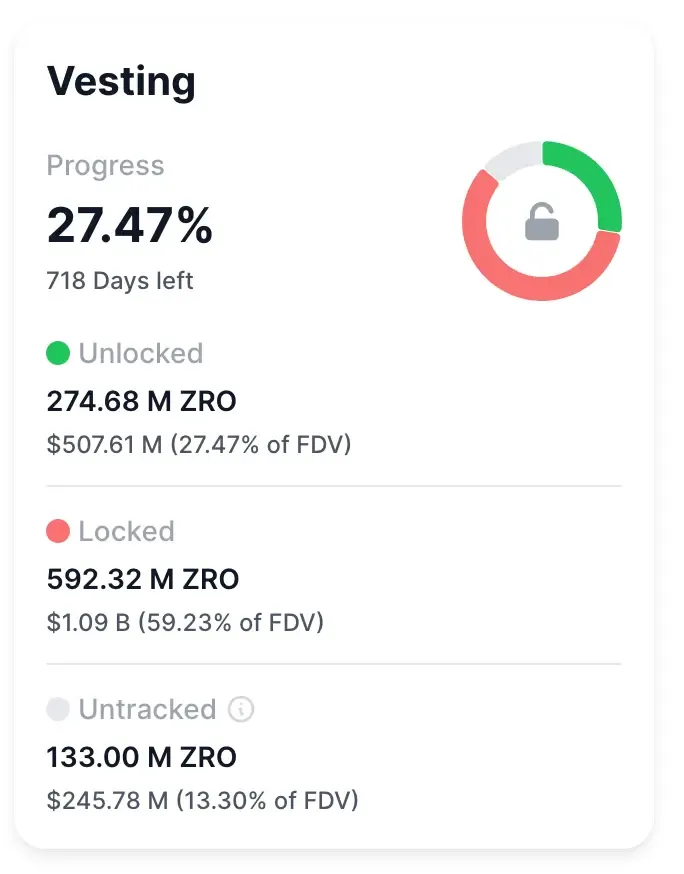
Task: Click the 718 Days left text
Action: 120,281
